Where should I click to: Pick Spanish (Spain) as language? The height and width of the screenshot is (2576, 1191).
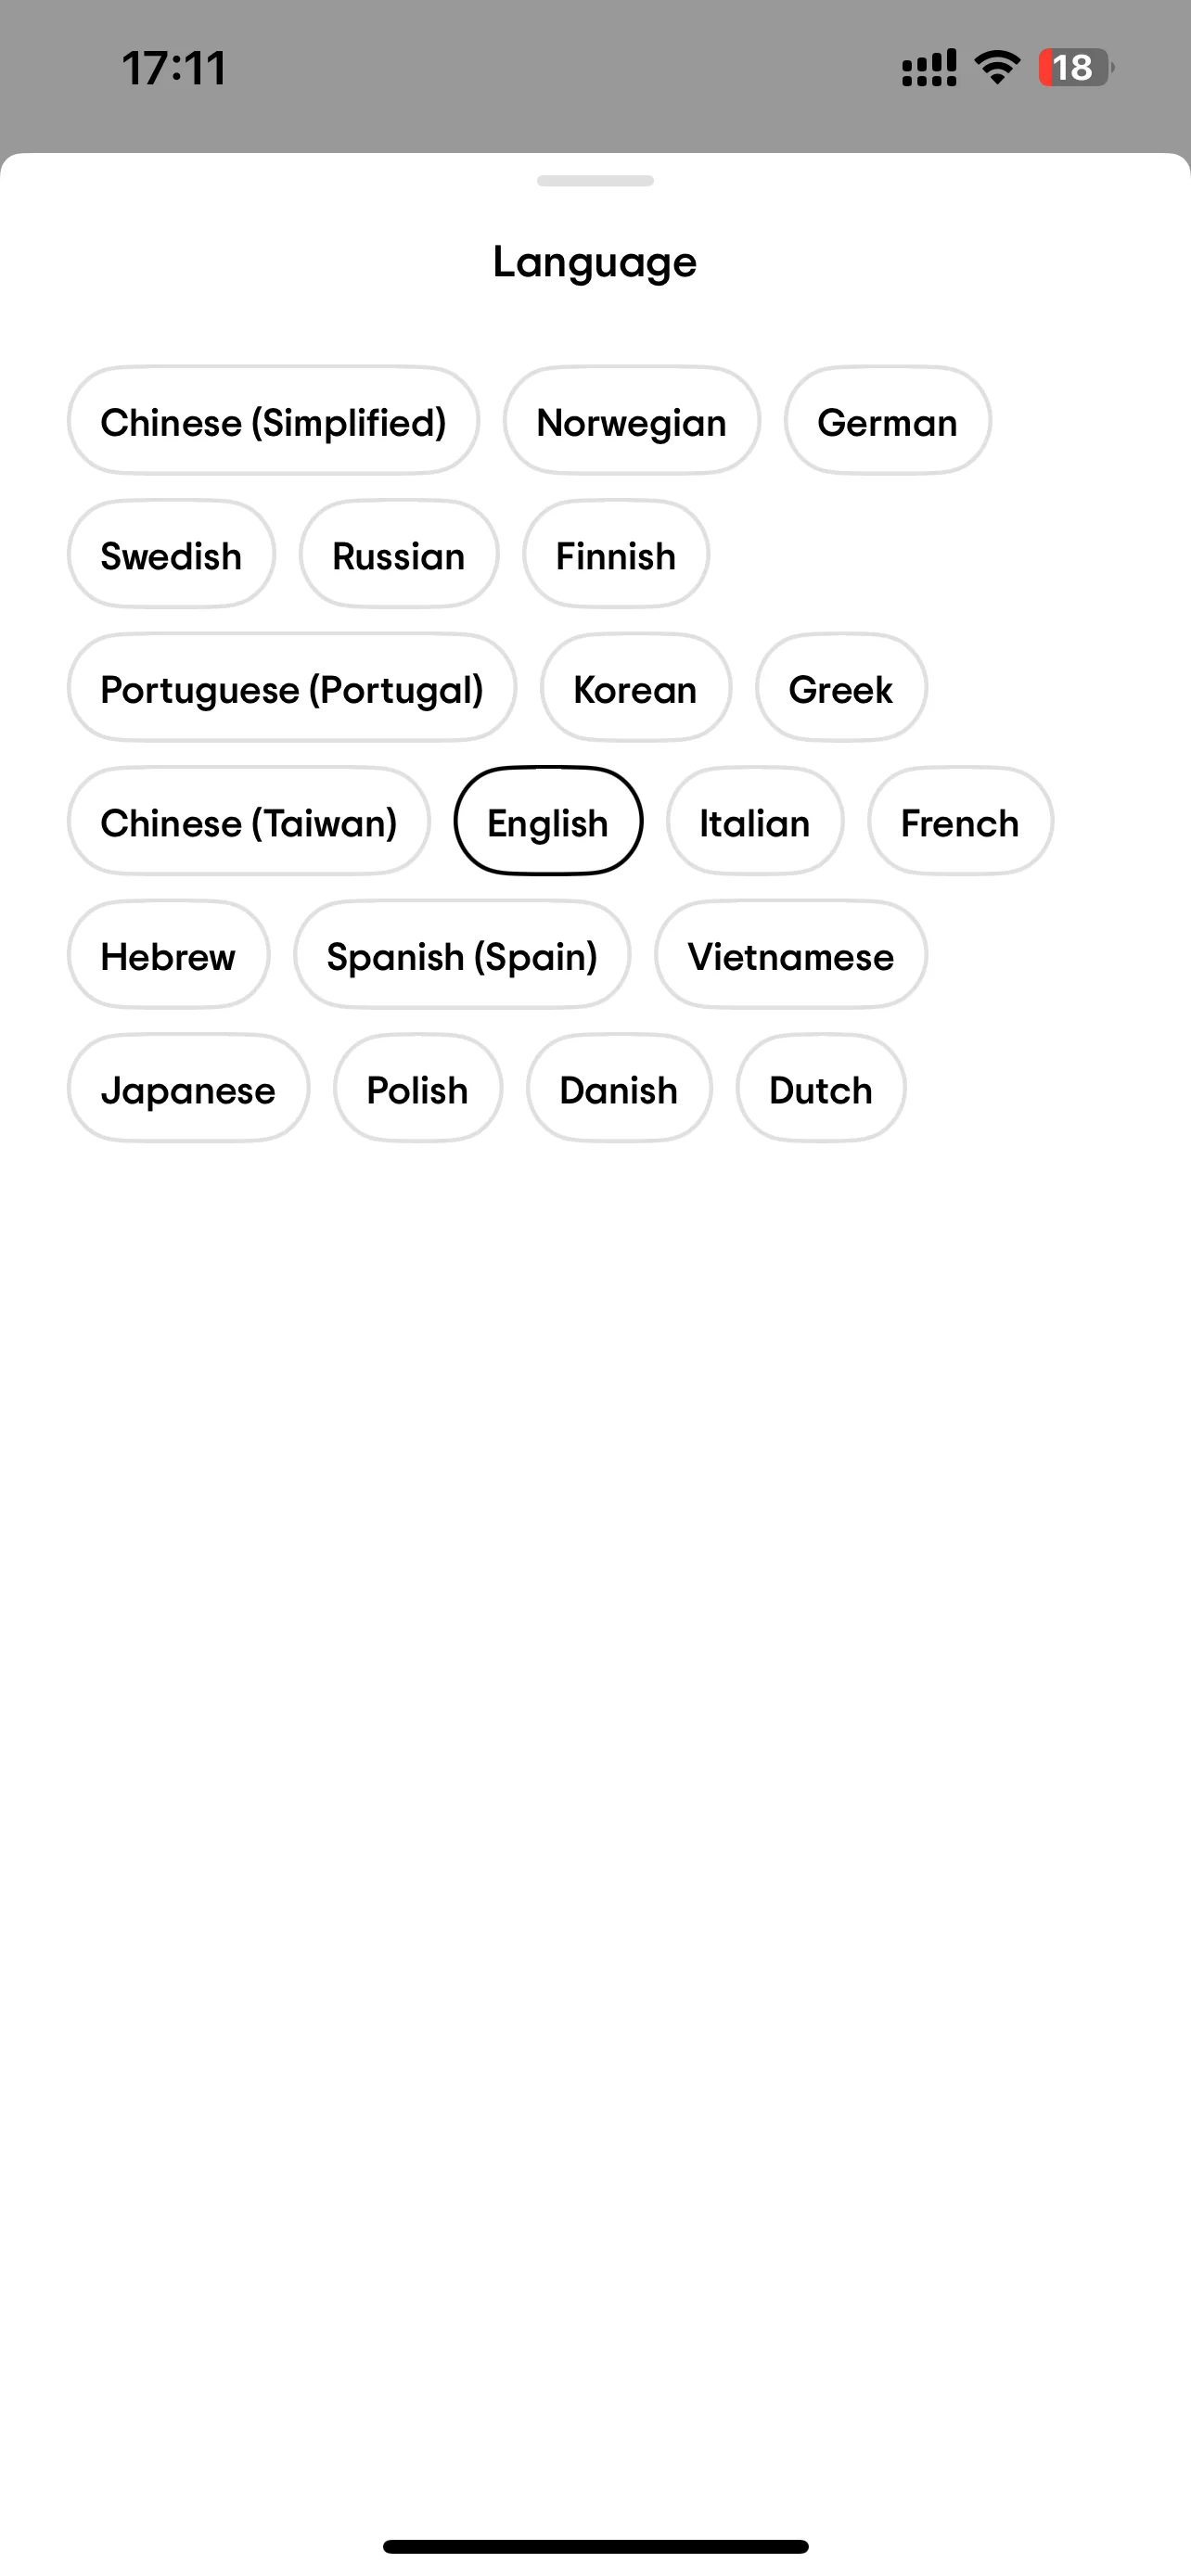click(x=462, y=955)
